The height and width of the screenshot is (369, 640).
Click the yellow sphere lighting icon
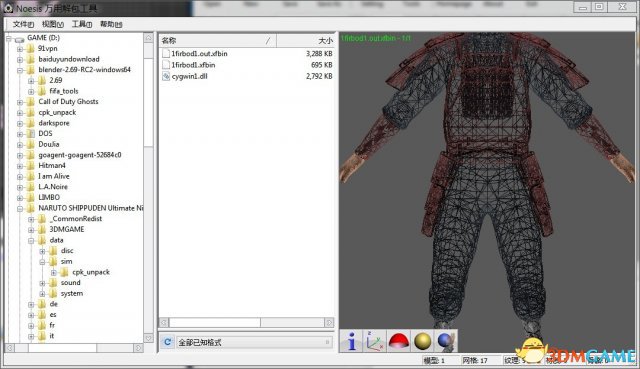[x=422, y=341]
